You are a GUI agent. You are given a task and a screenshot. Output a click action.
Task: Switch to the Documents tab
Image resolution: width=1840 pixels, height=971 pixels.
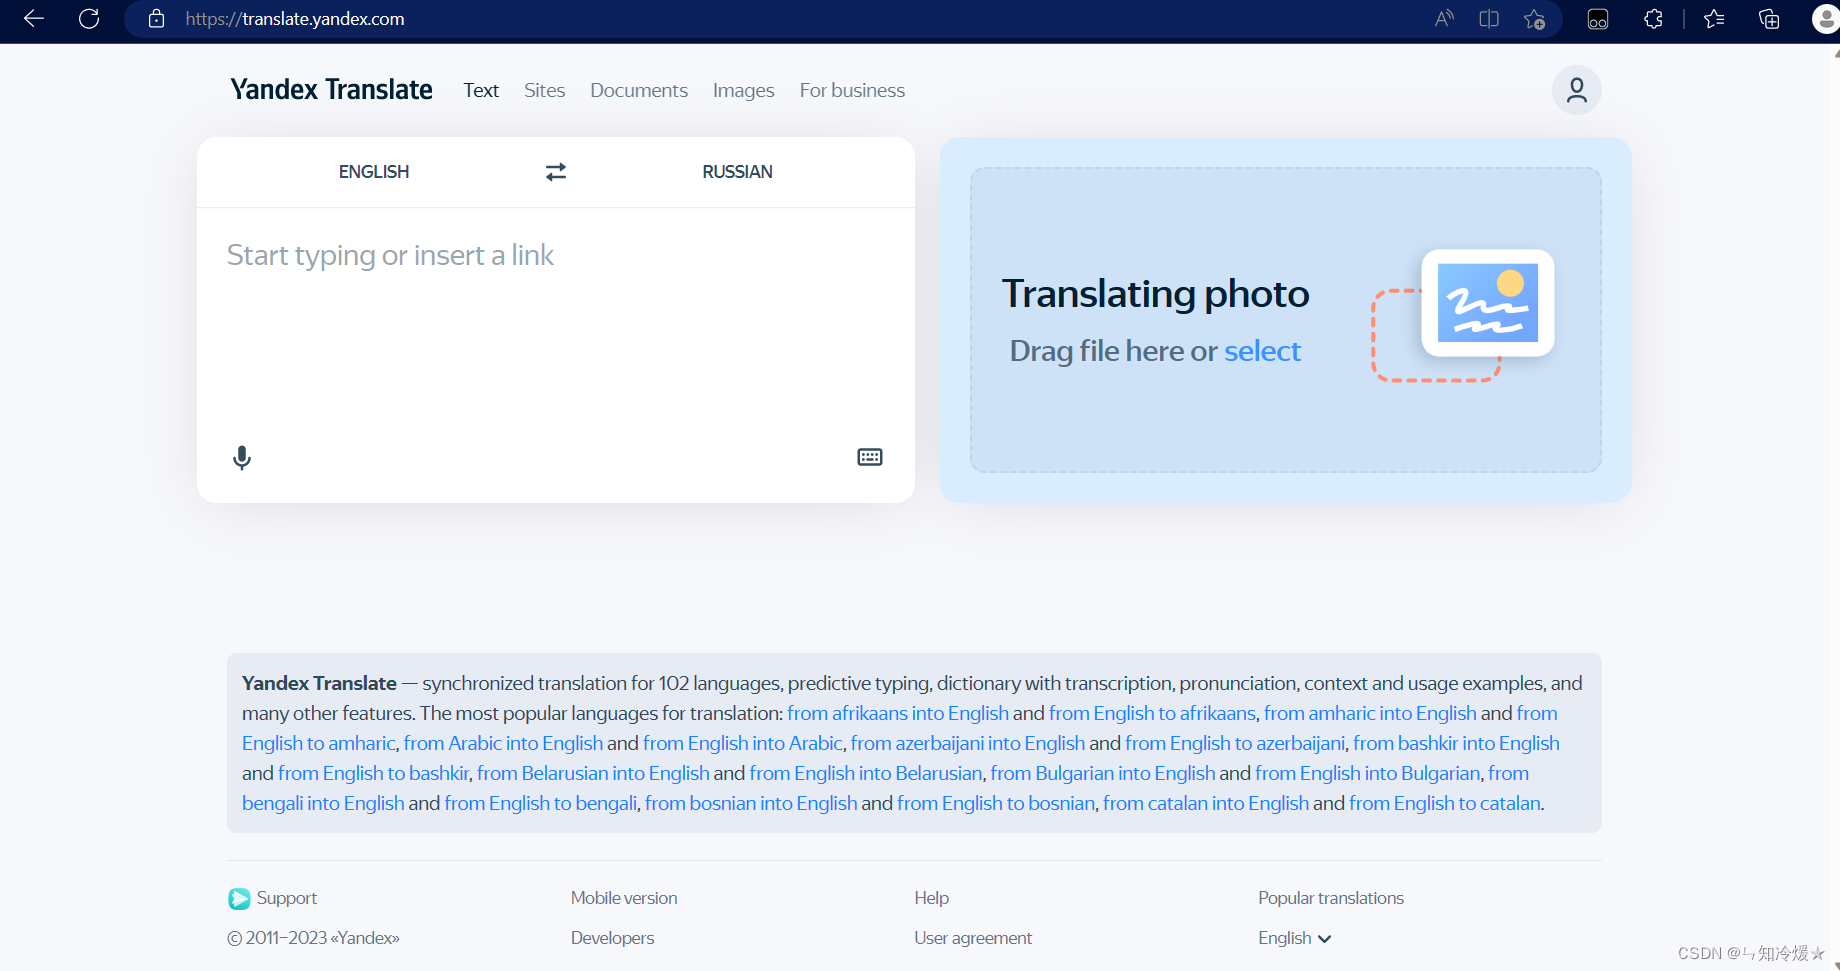coord(639,90)
